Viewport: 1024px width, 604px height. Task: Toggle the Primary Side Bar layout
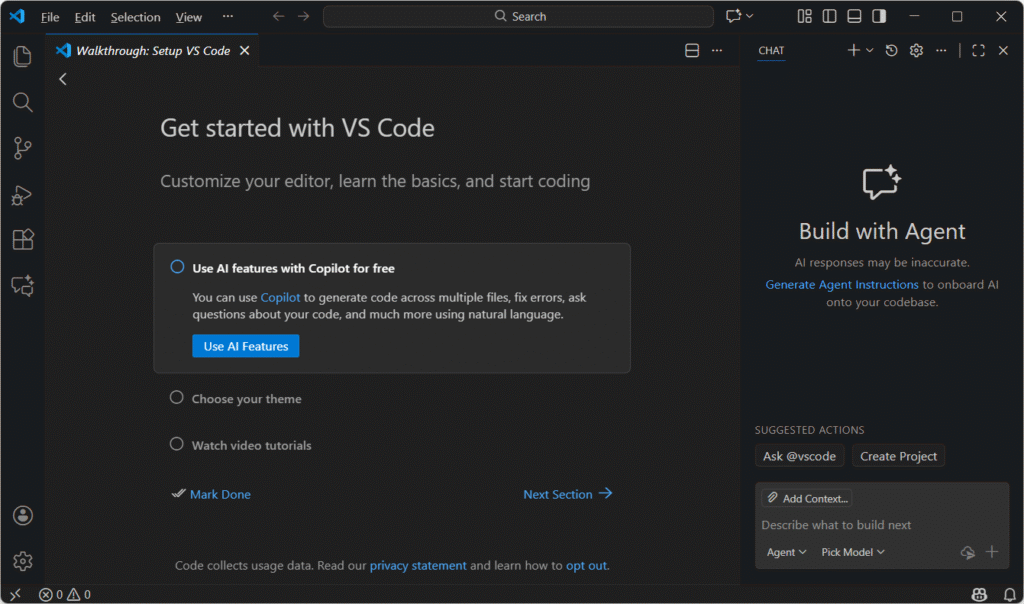coord(829,16)
